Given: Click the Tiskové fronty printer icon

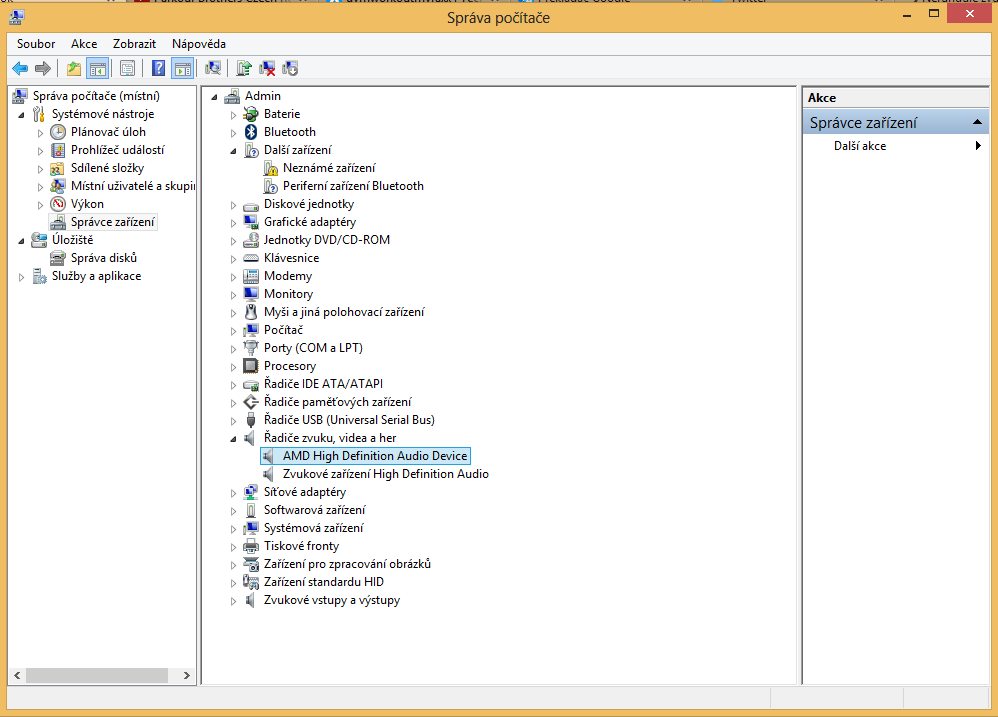Looking at the screenshot, I should (x=251, y=546).
